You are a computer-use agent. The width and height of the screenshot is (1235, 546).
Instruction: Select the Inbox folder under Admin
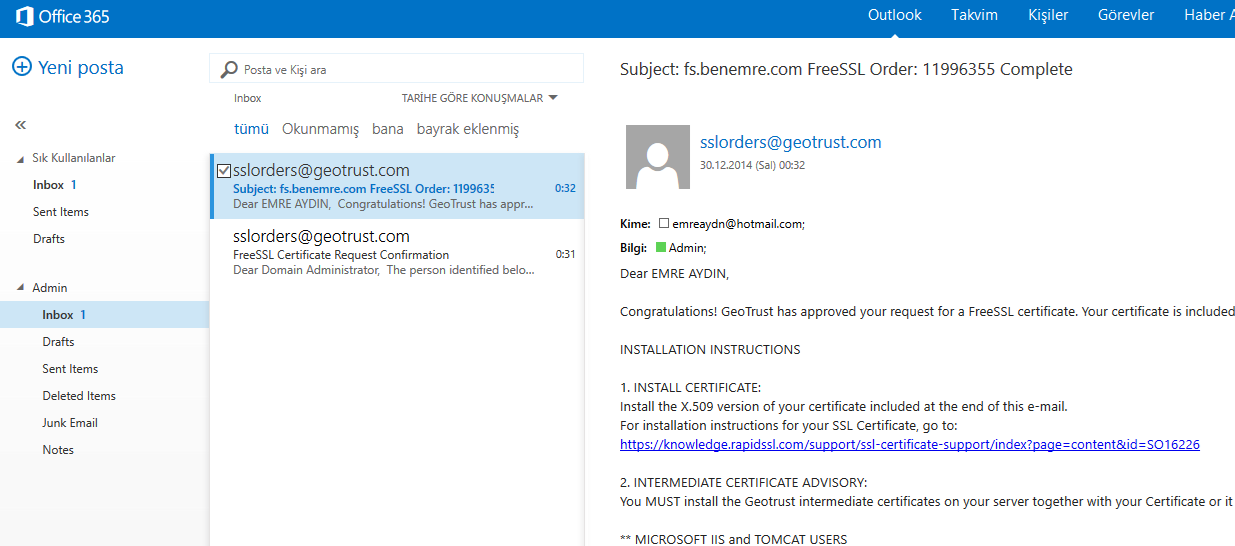[104, 315]
